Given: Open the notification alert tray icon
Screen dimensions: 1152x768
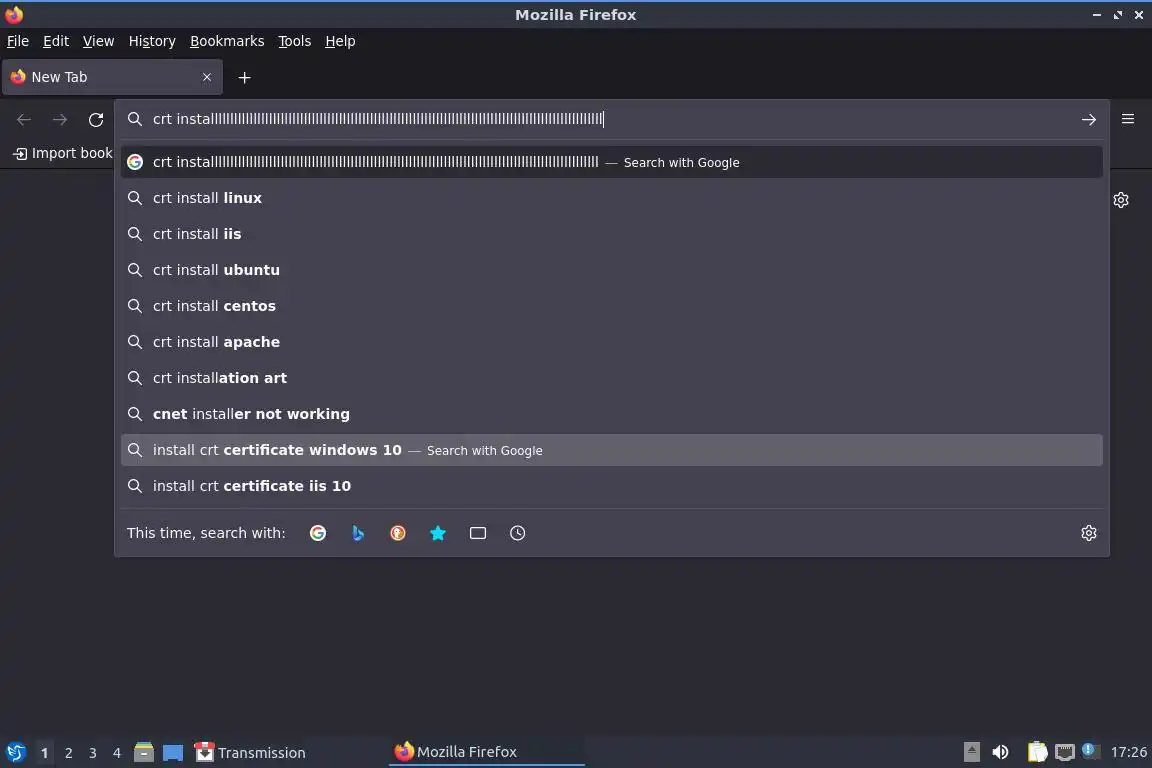Looking at the screenshot, I should pos(1089,750).
